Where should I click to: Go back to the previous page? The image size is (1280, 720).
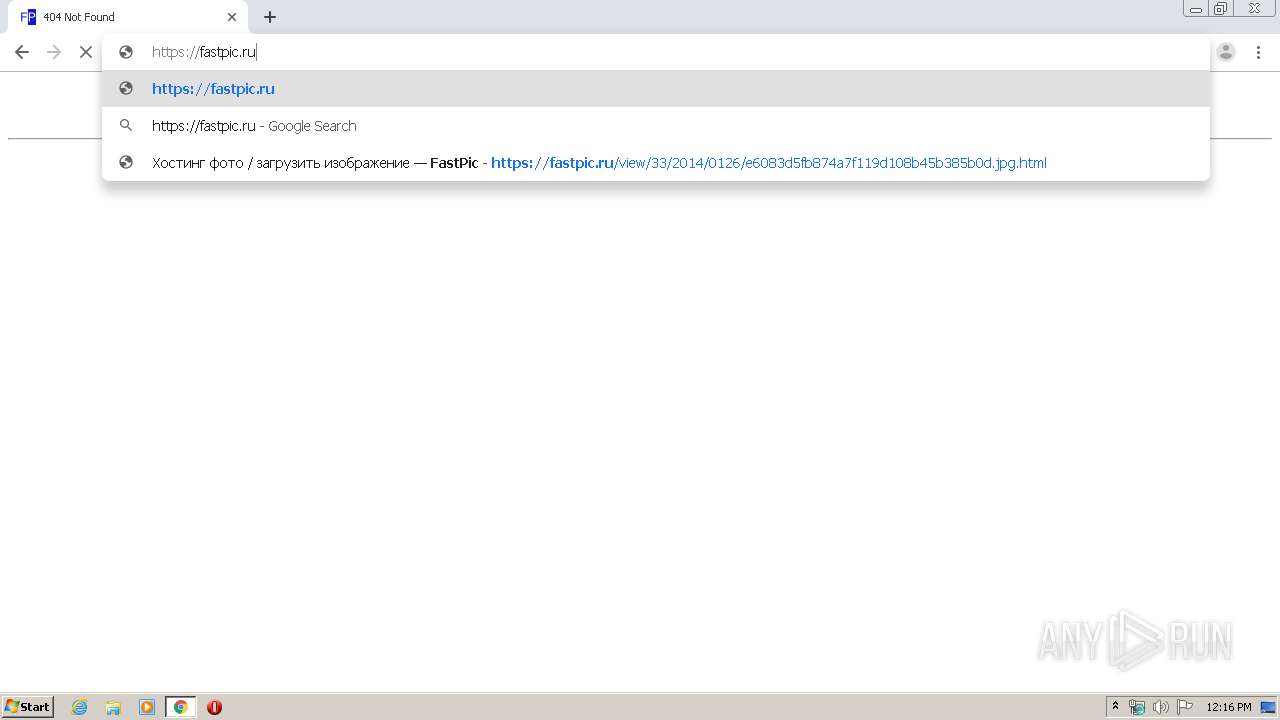point(22,52)
